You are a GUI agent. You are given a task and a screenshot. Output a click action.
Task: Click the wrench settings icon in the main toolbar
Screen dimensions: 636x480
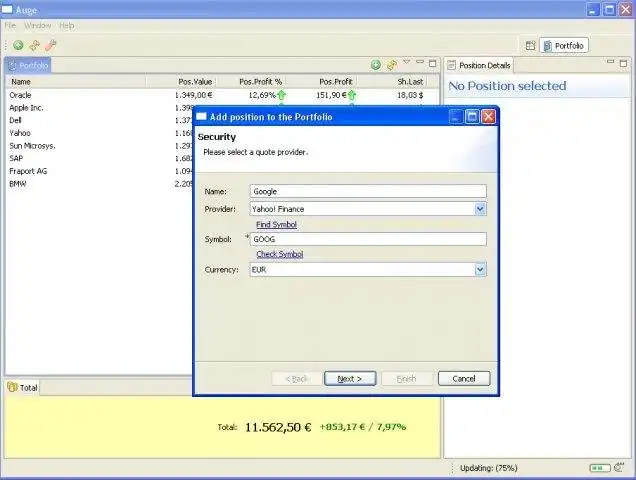tap(50, 45)
